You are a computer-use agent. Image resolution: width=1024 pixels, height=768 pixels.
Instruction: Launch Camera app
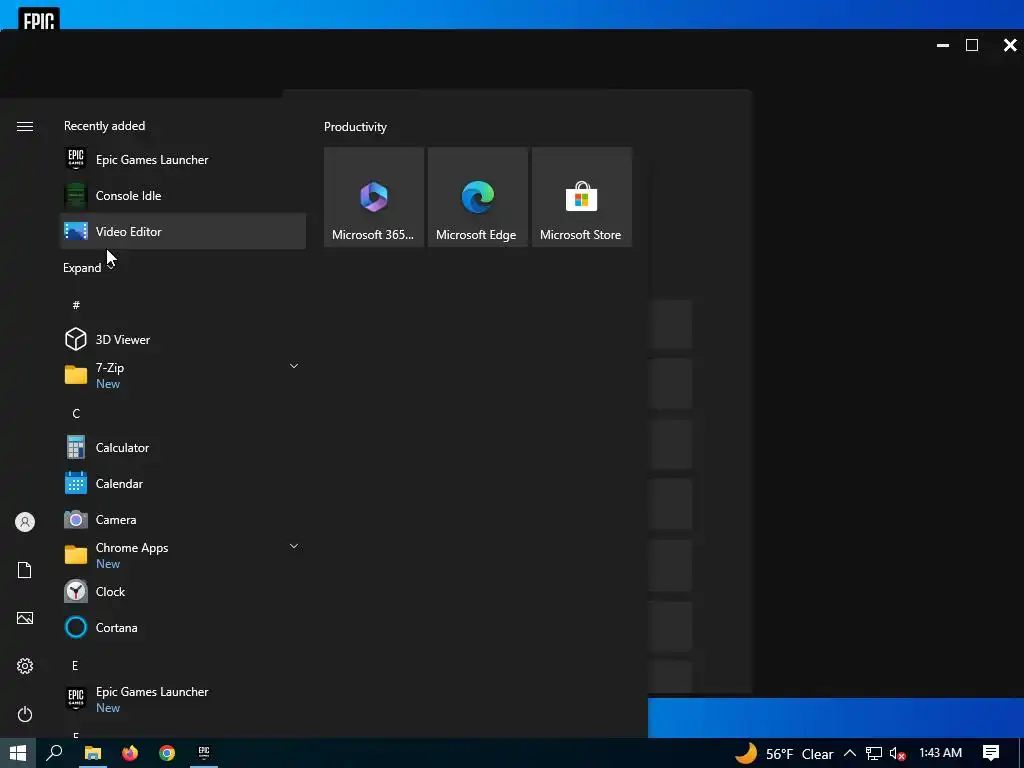point(183,519)
